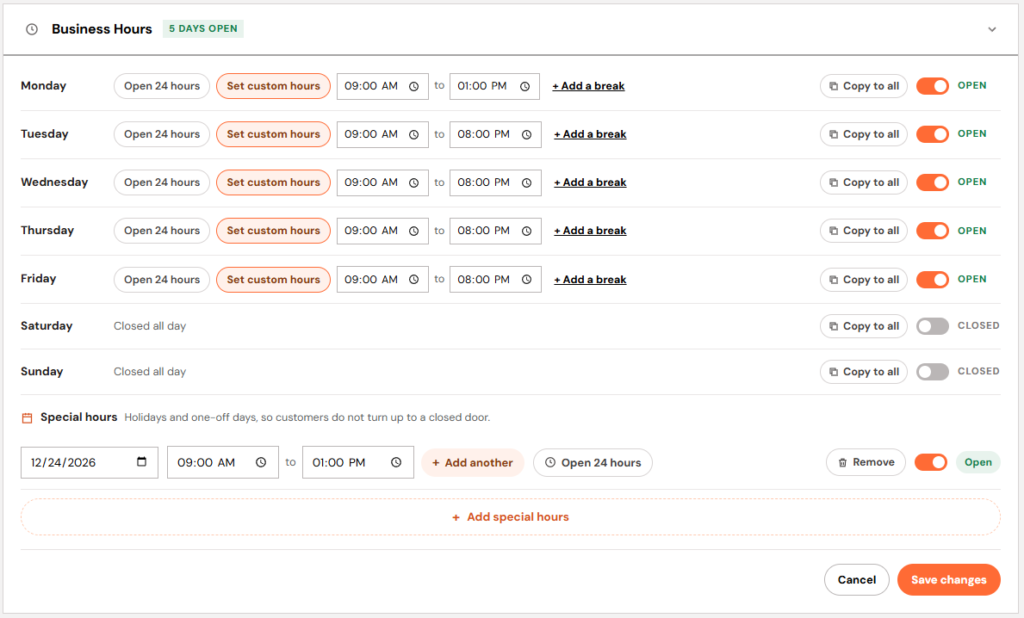Click Saturday's Closed all day text
This screenshot has height=618, width=1024.
(x=150, y=326)
